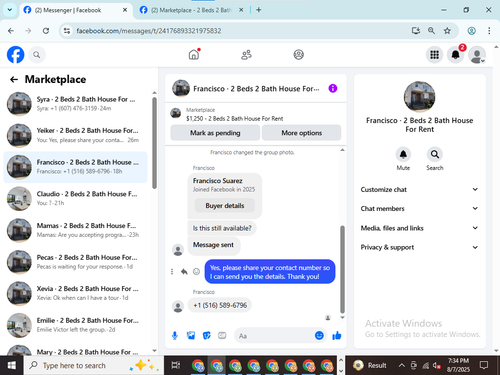Click More options button
This screenshot has height=375, width=500.
(301, 133)
